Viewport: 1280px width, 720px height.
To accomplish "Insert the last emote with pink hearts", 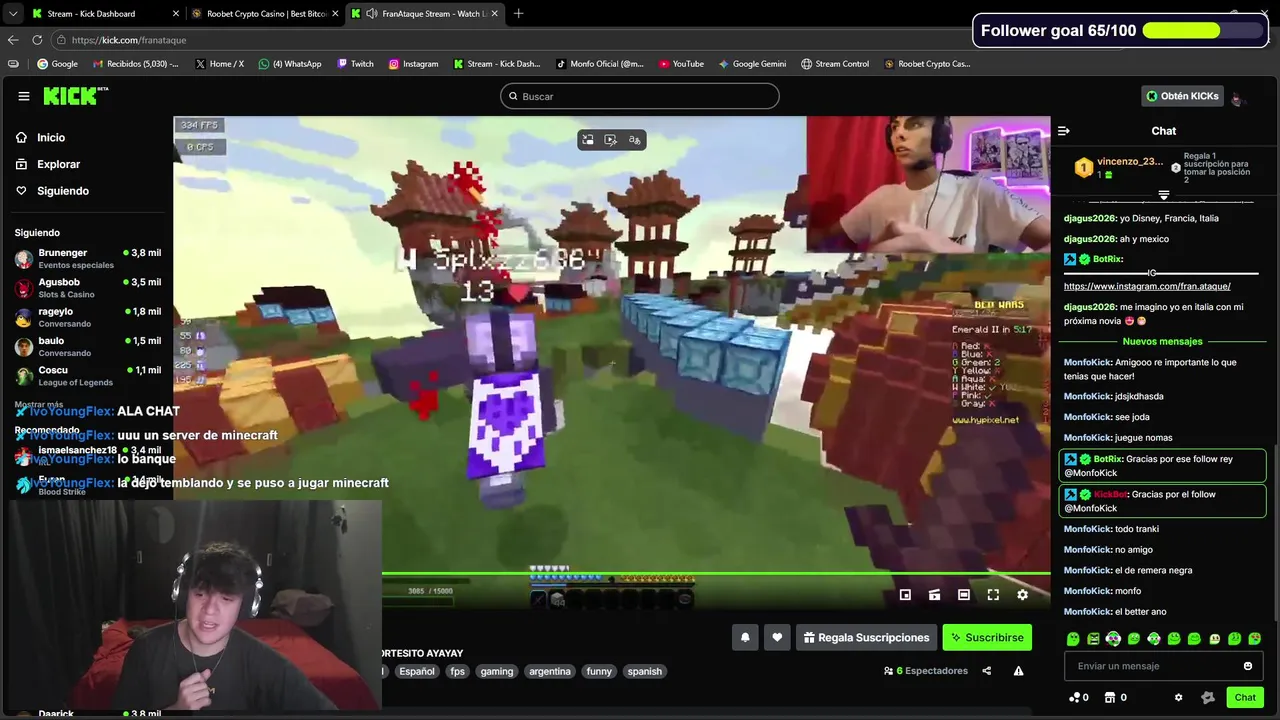I will 1255,639.
